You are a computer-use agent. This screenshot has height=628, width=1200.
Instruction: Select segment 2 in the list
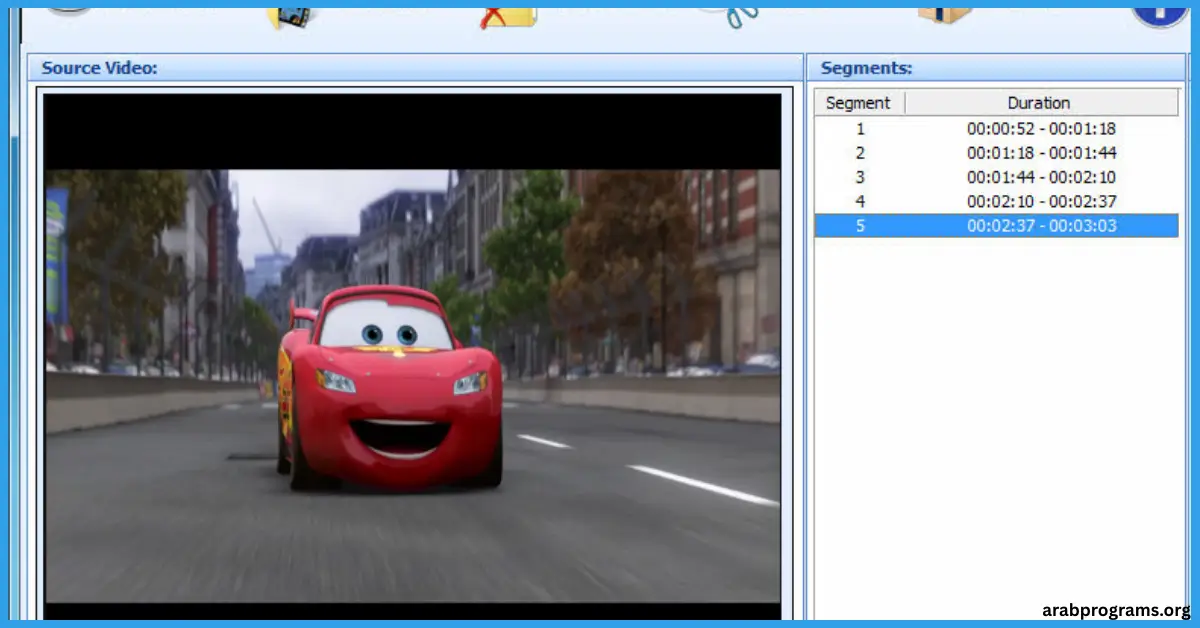click(x=997, y=153)
